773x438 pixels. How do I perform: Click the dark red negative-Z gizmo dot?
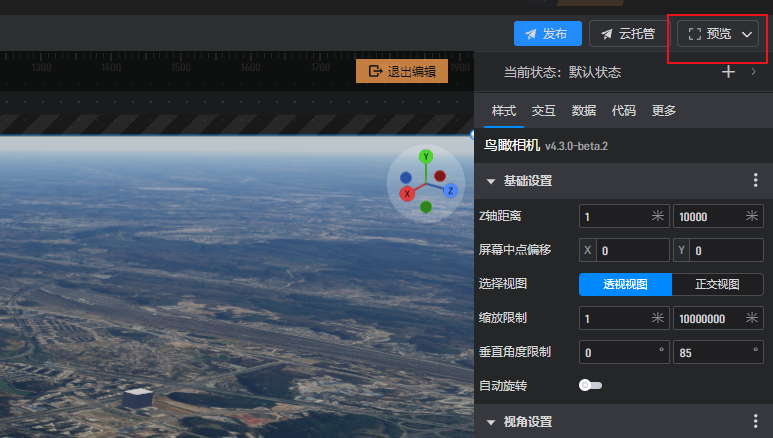coord(440,176)
